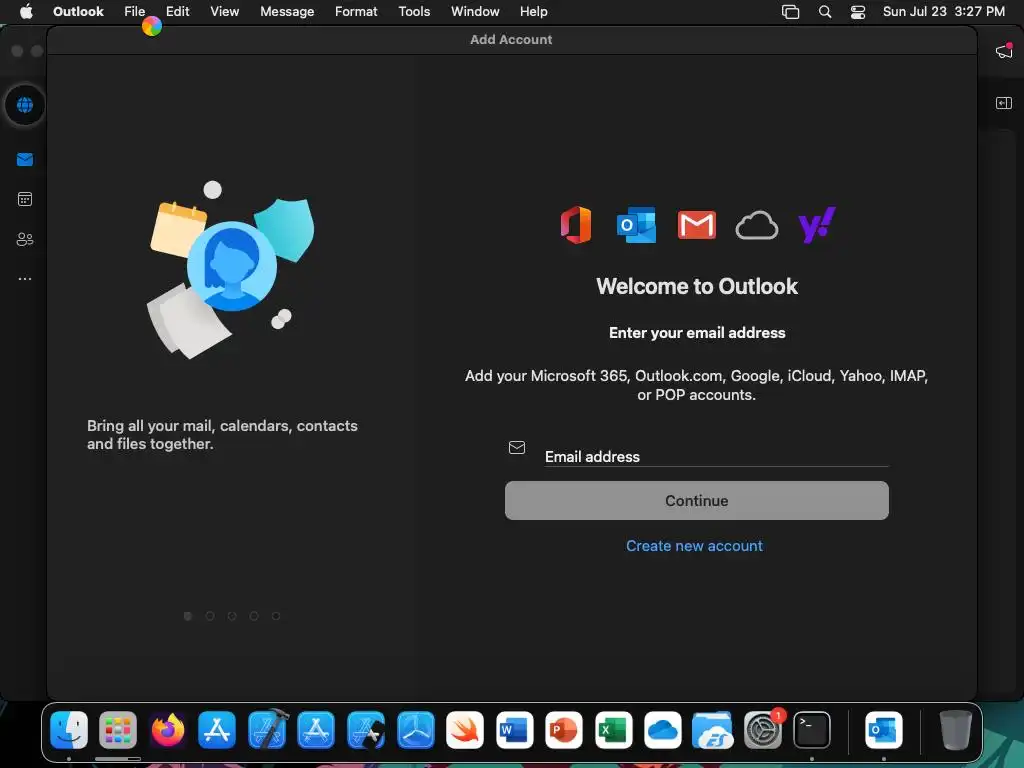
Task: Focus the Email address field
Action: (x=716, y=456)
